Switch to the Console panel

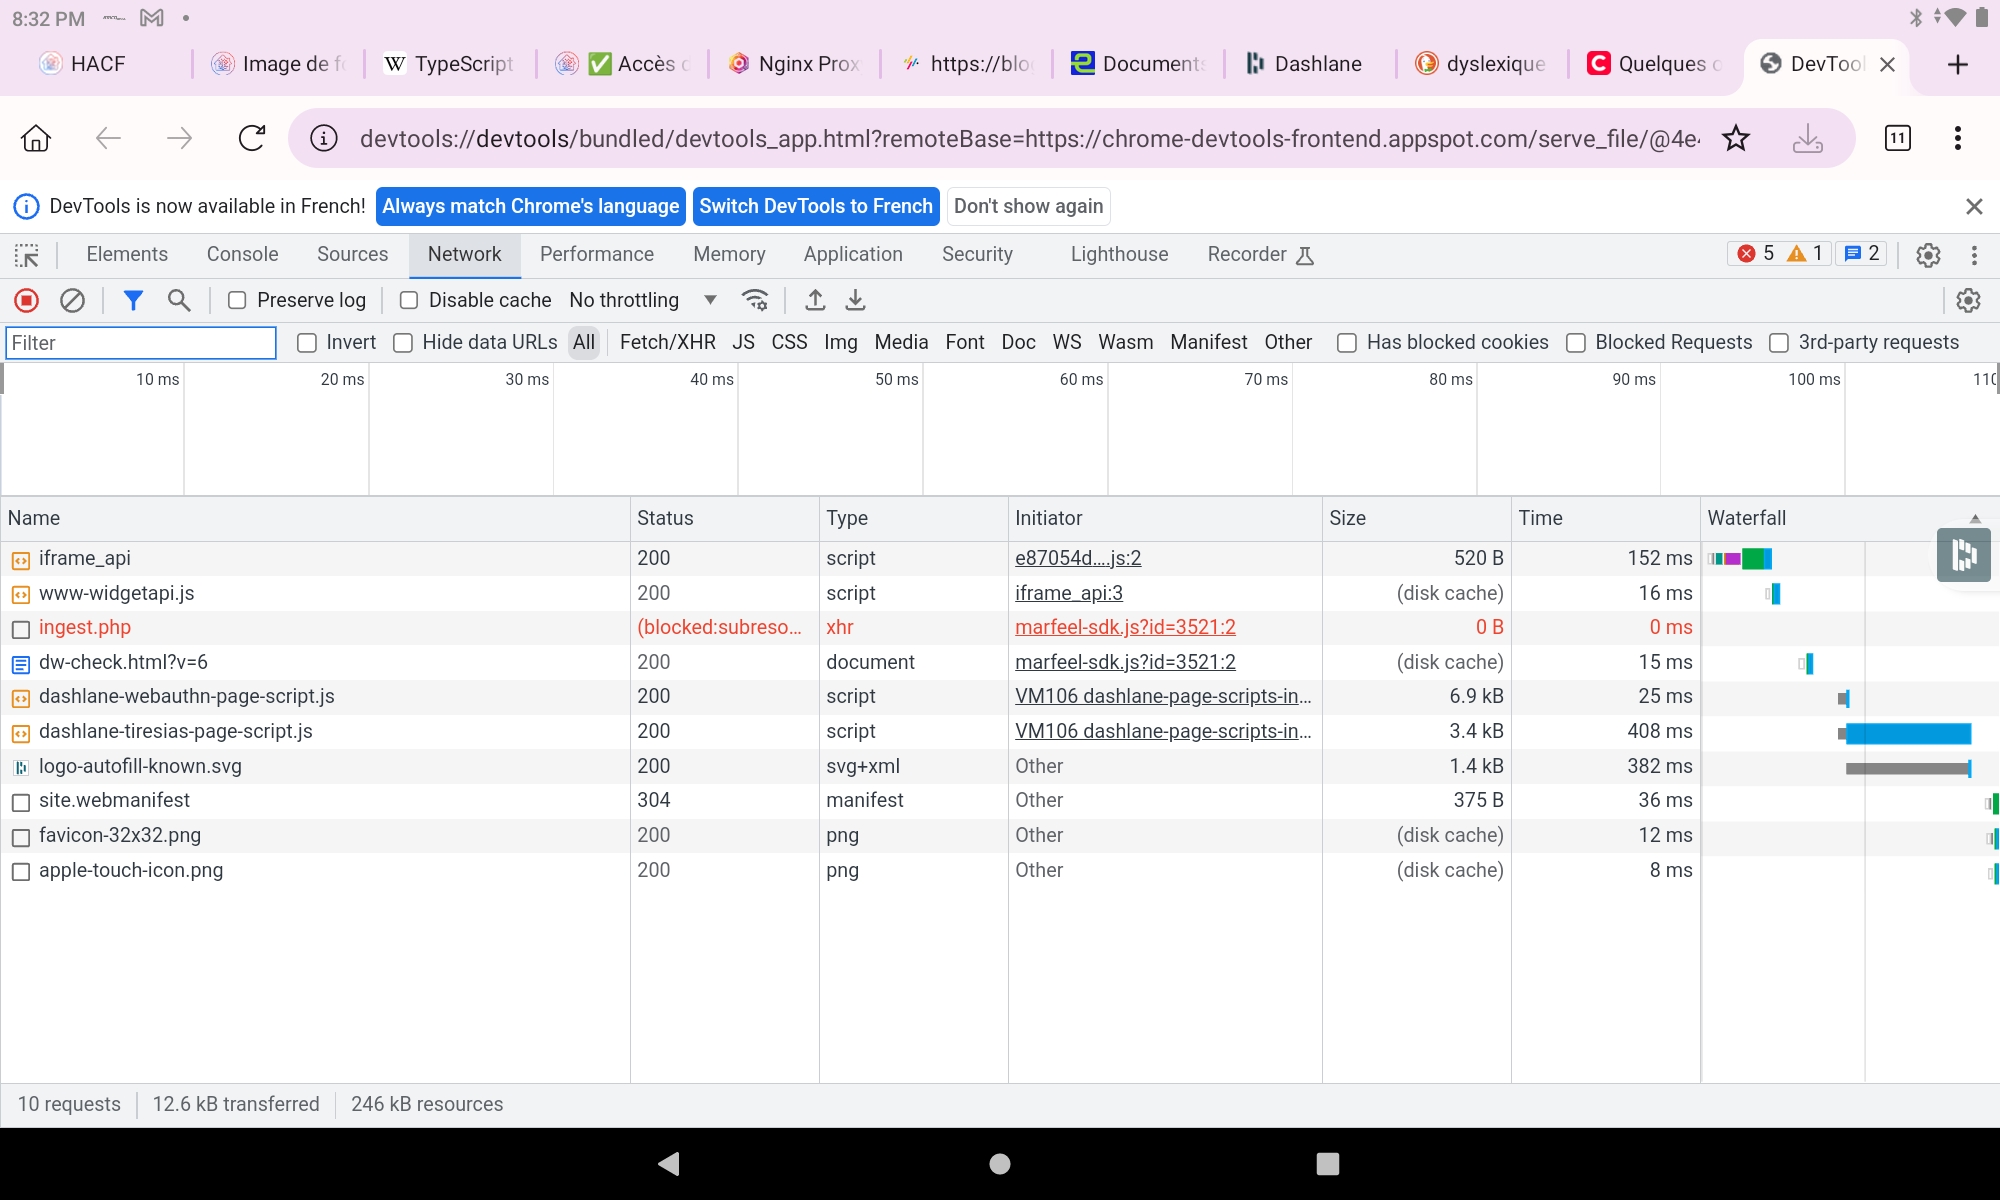point(243,254)
